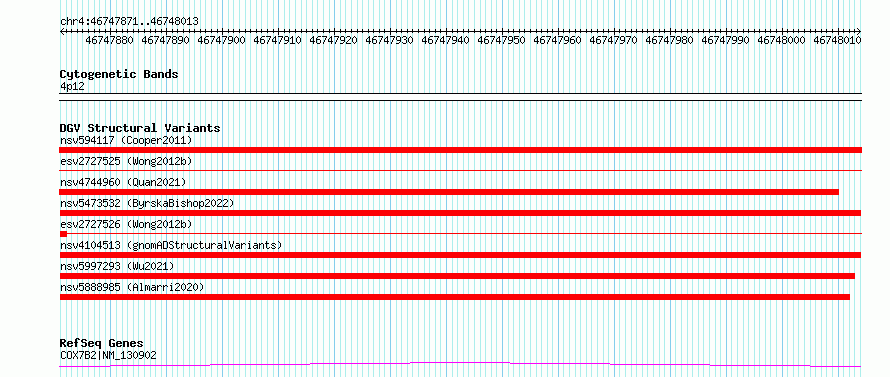Click ruler position 46747920

(x=333, y=40)
